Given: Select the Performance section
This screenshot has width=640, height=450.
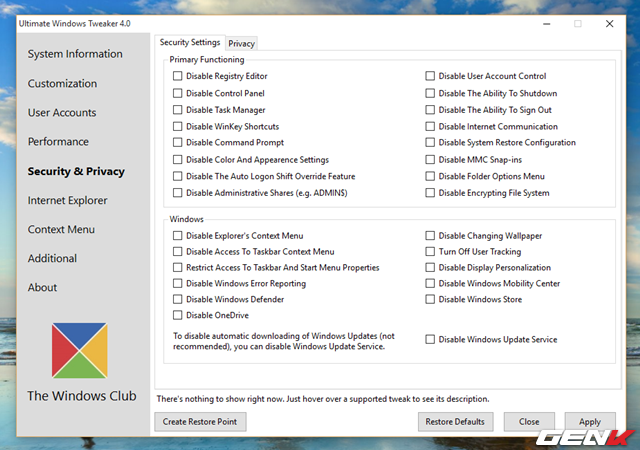Looking at the screenshot, I should (58, 142).
